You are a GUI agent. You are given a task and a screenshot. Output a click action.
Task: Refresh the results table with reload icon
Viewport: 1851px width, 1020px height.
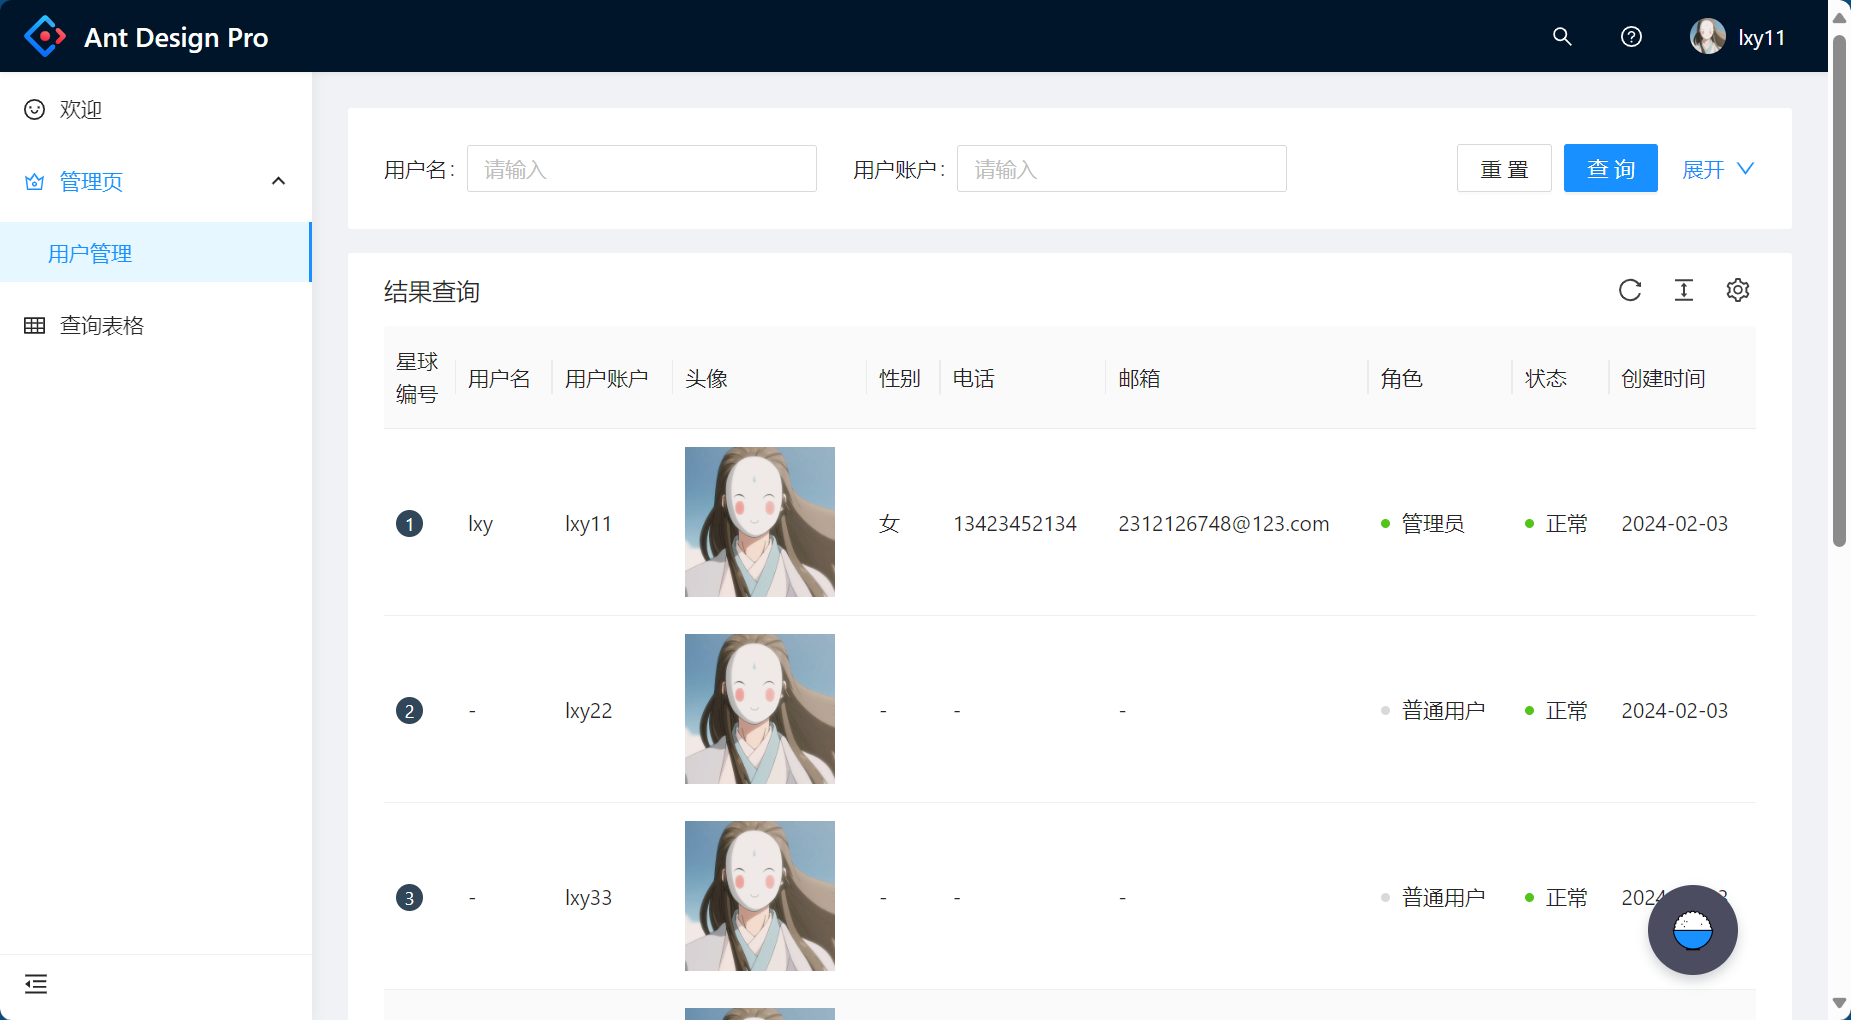1630,290
